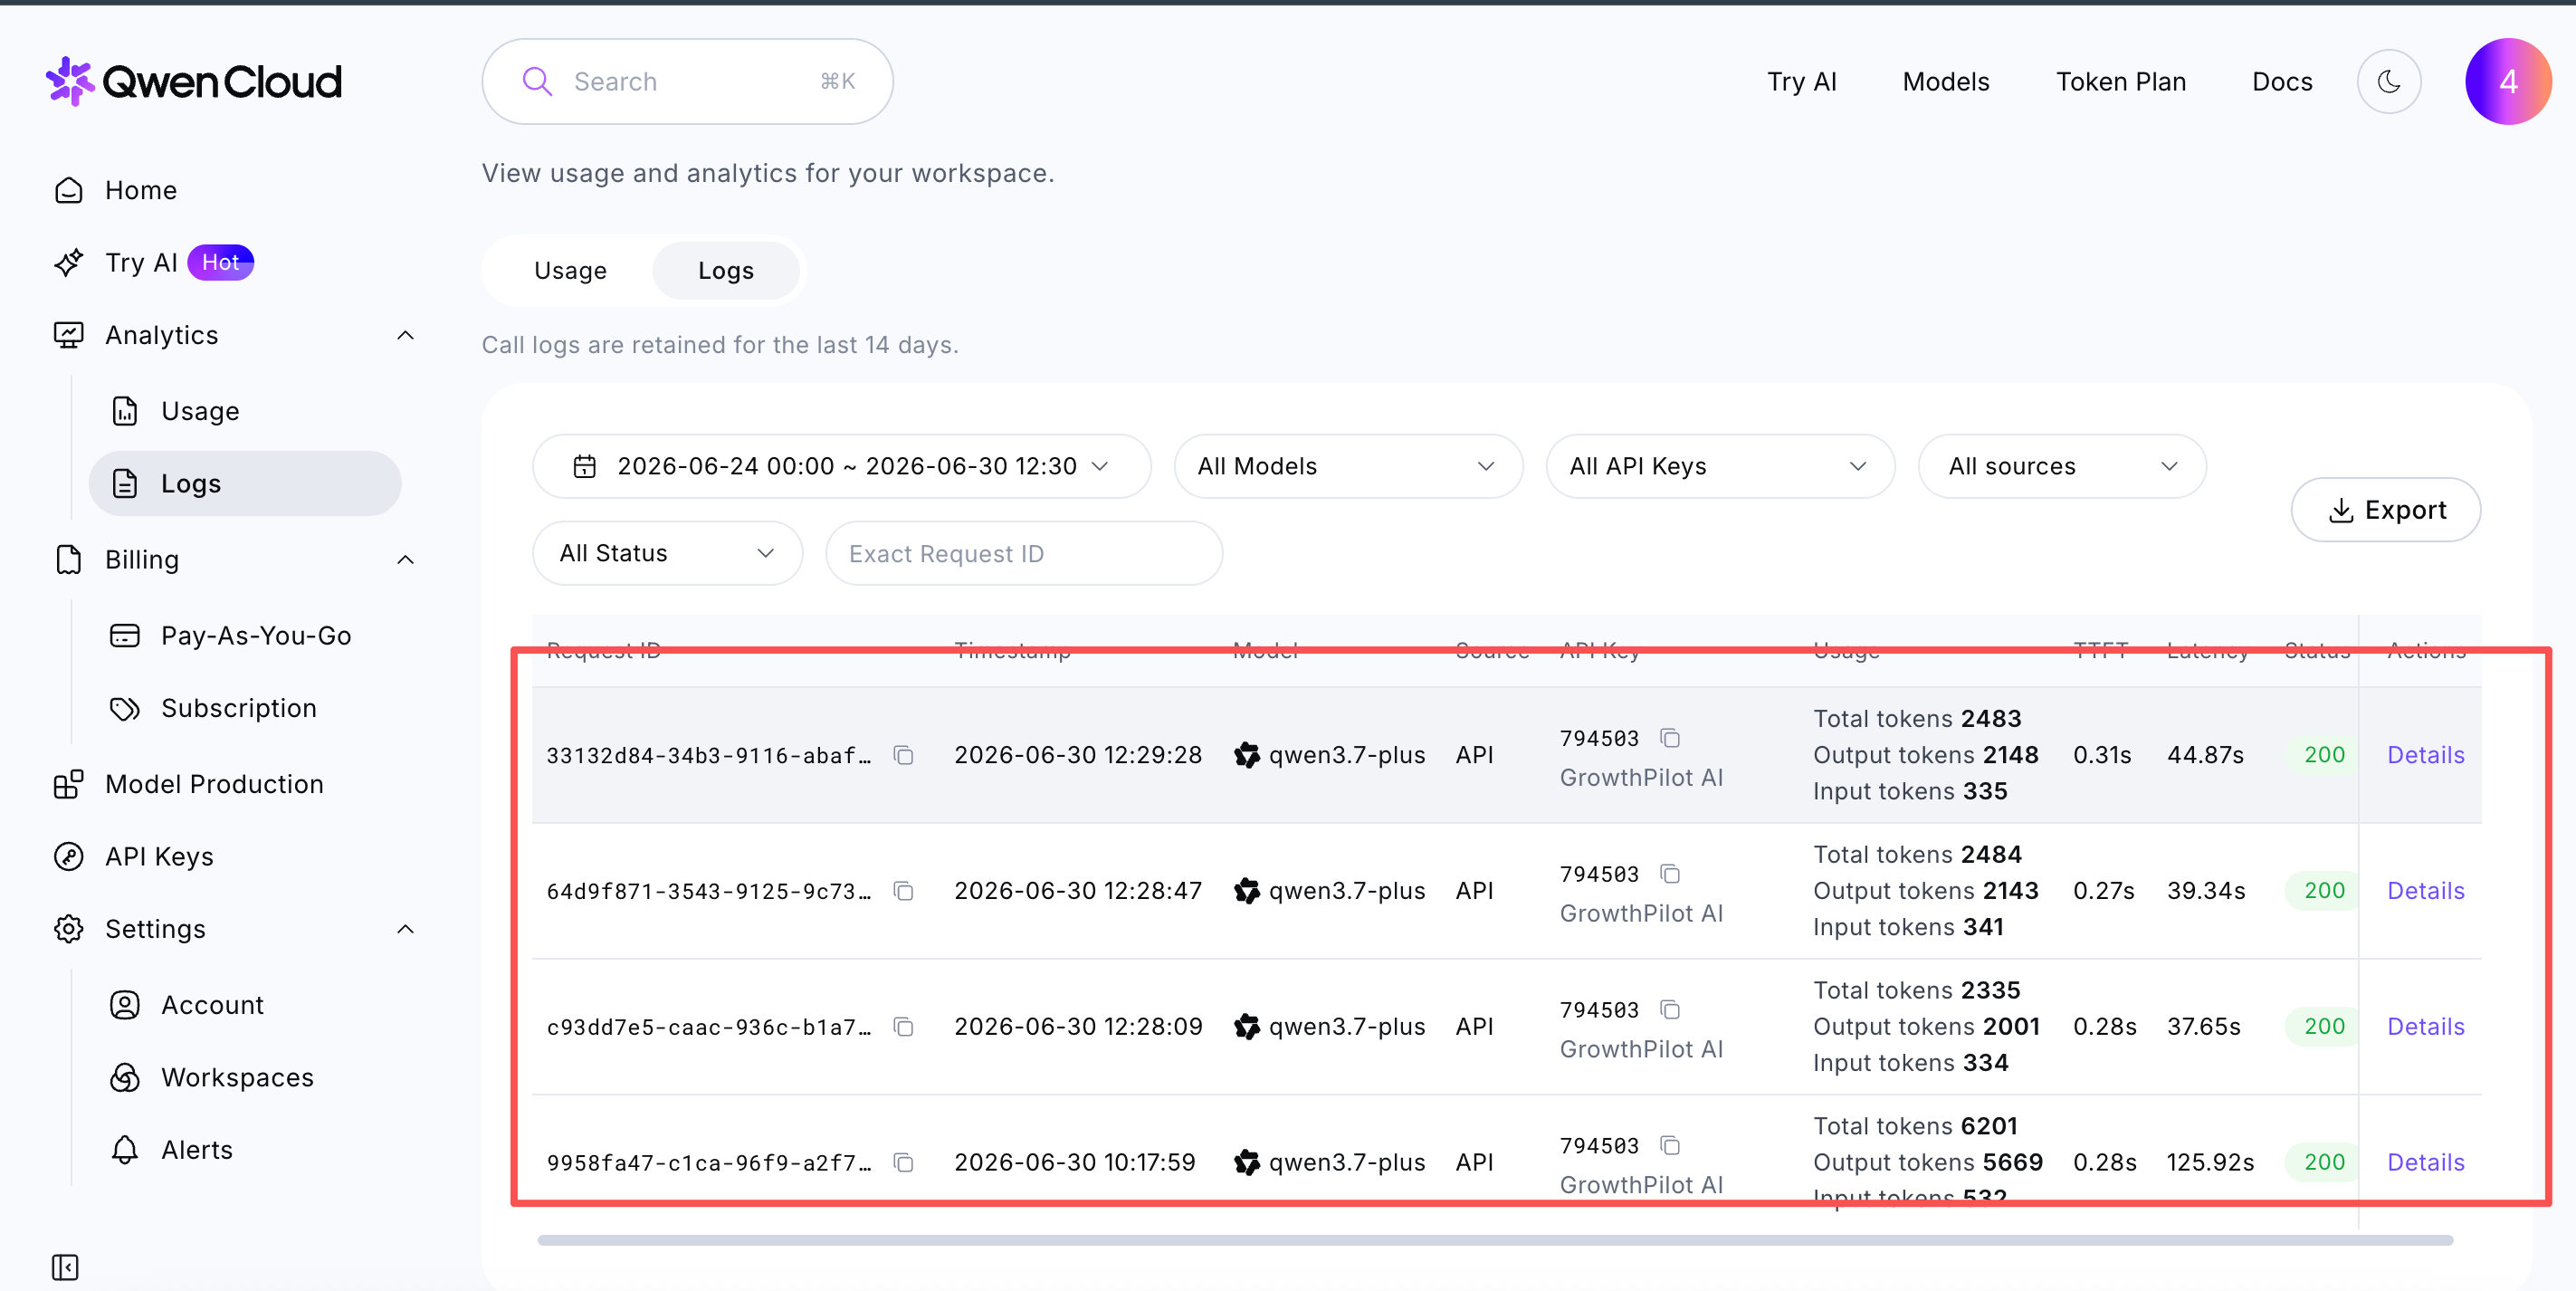This screenshot has height=1291, width=2576.
Task: Open Details for the 12:28:09 log
Action: [x=2425, y=1027]
